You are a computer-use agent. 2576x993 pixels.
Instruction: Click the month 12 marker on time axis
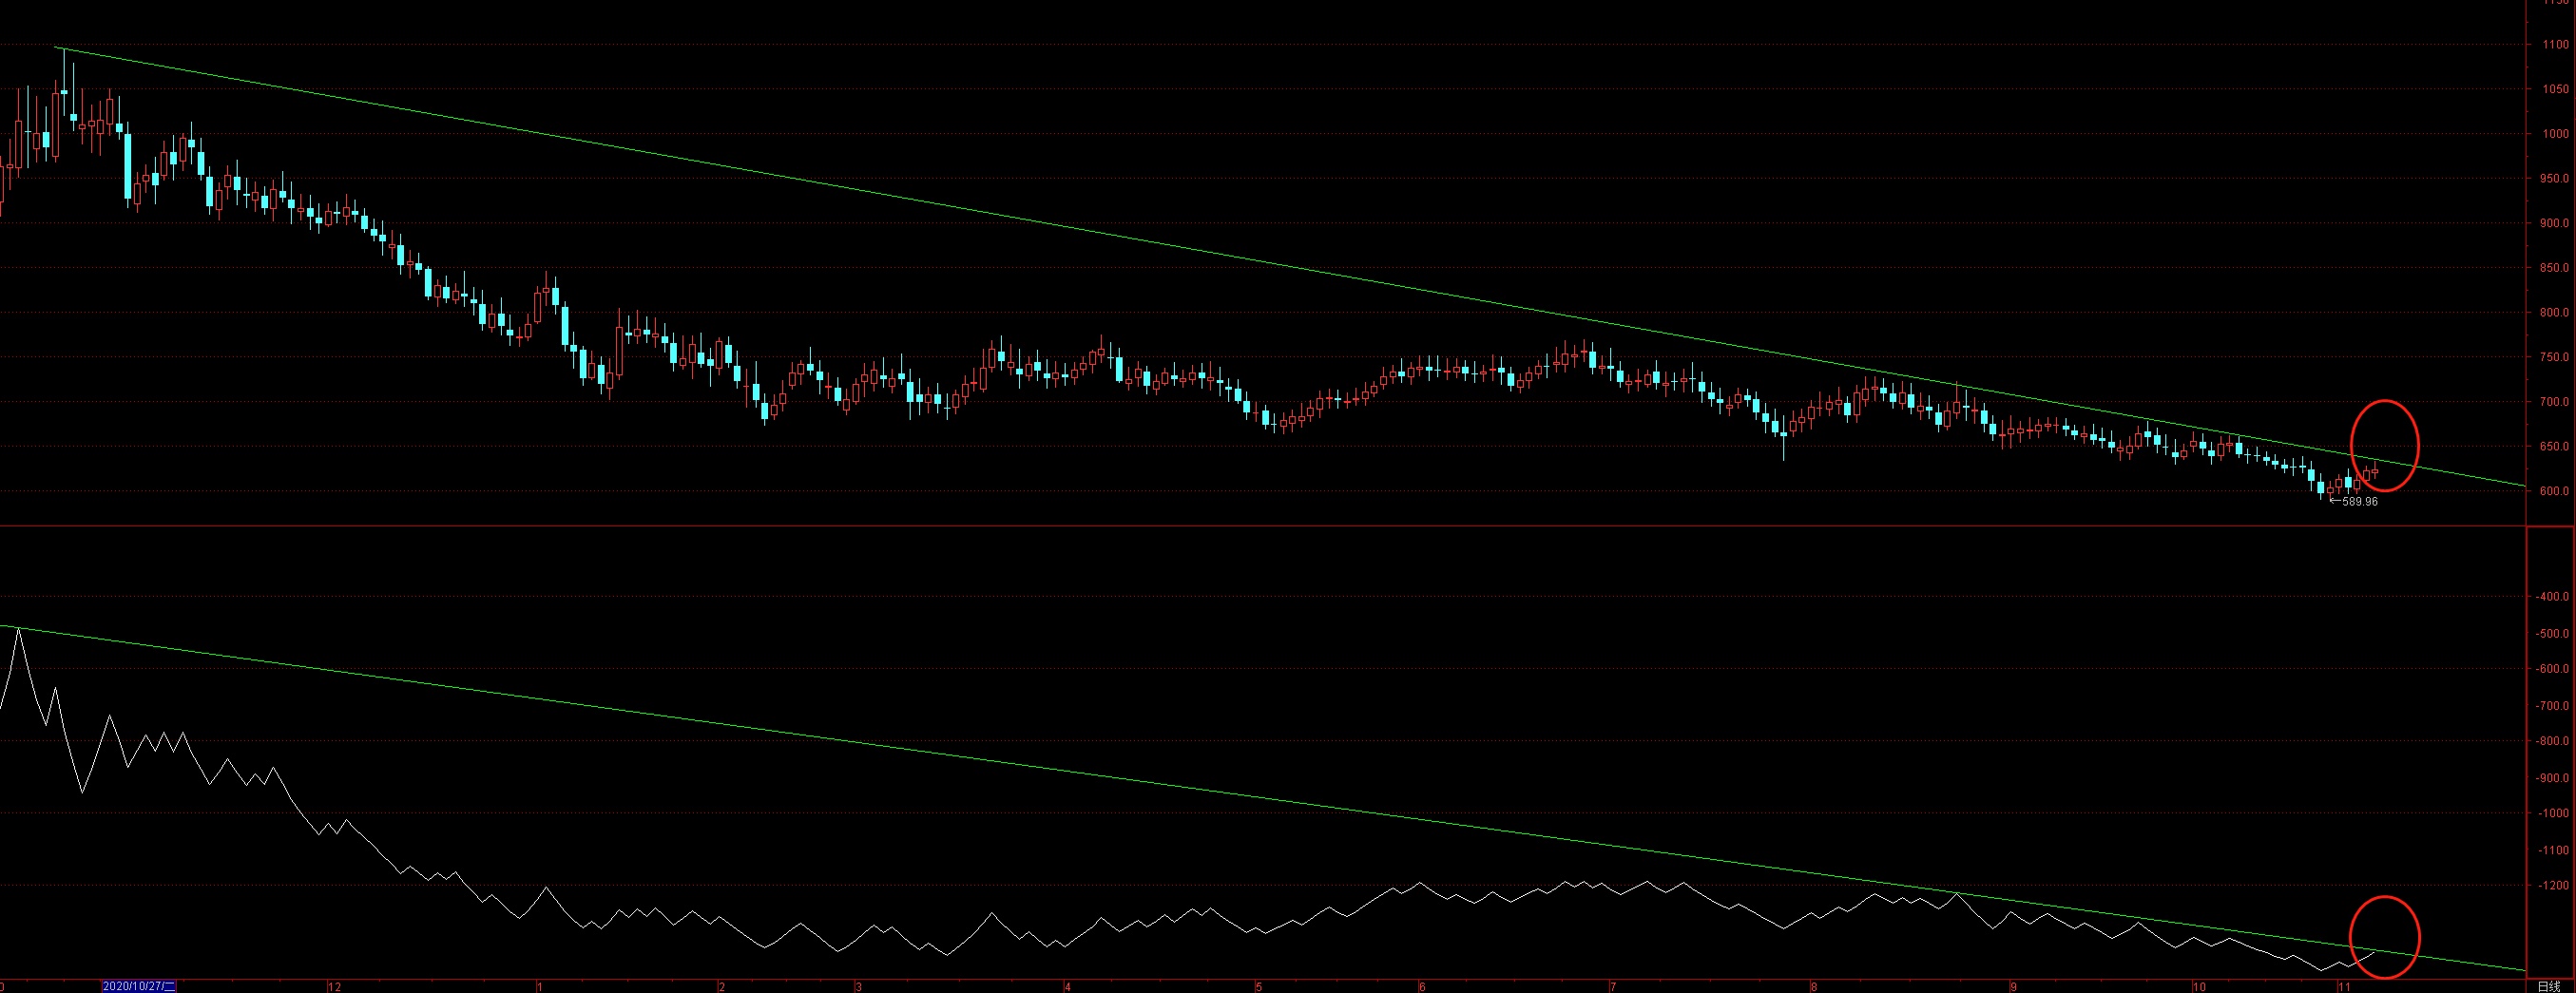point(334,987)
